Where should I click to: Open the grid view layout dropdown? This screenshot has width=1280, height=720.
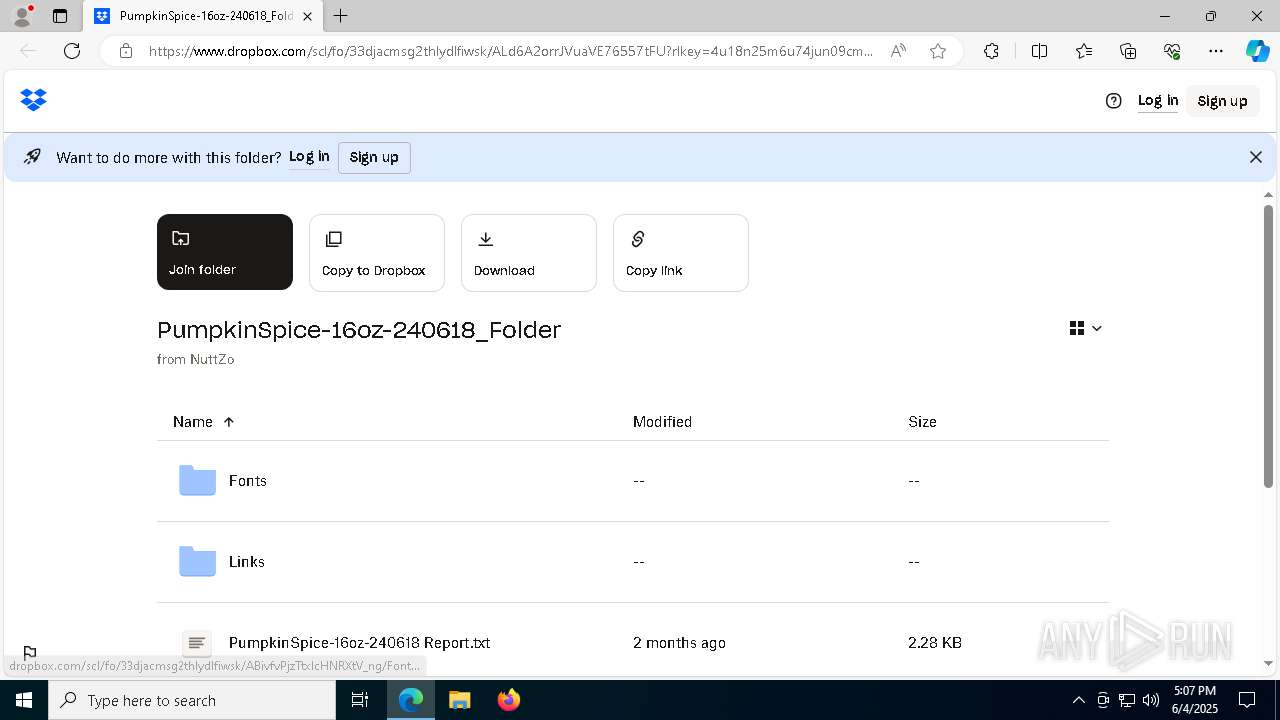coord(1085,328)
